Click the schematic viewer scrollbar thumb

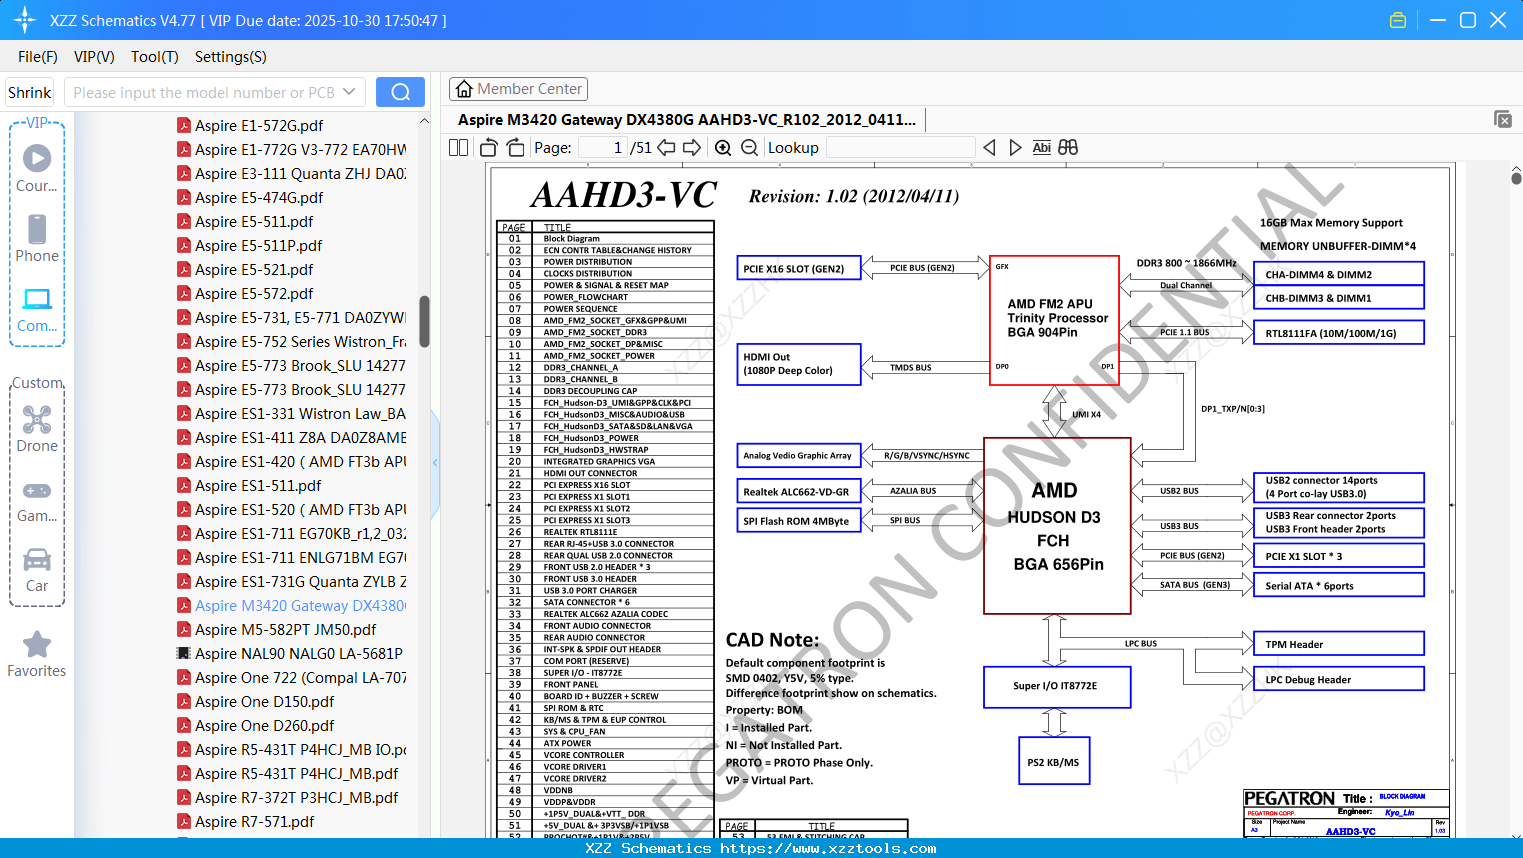(x=1516, y=177)
